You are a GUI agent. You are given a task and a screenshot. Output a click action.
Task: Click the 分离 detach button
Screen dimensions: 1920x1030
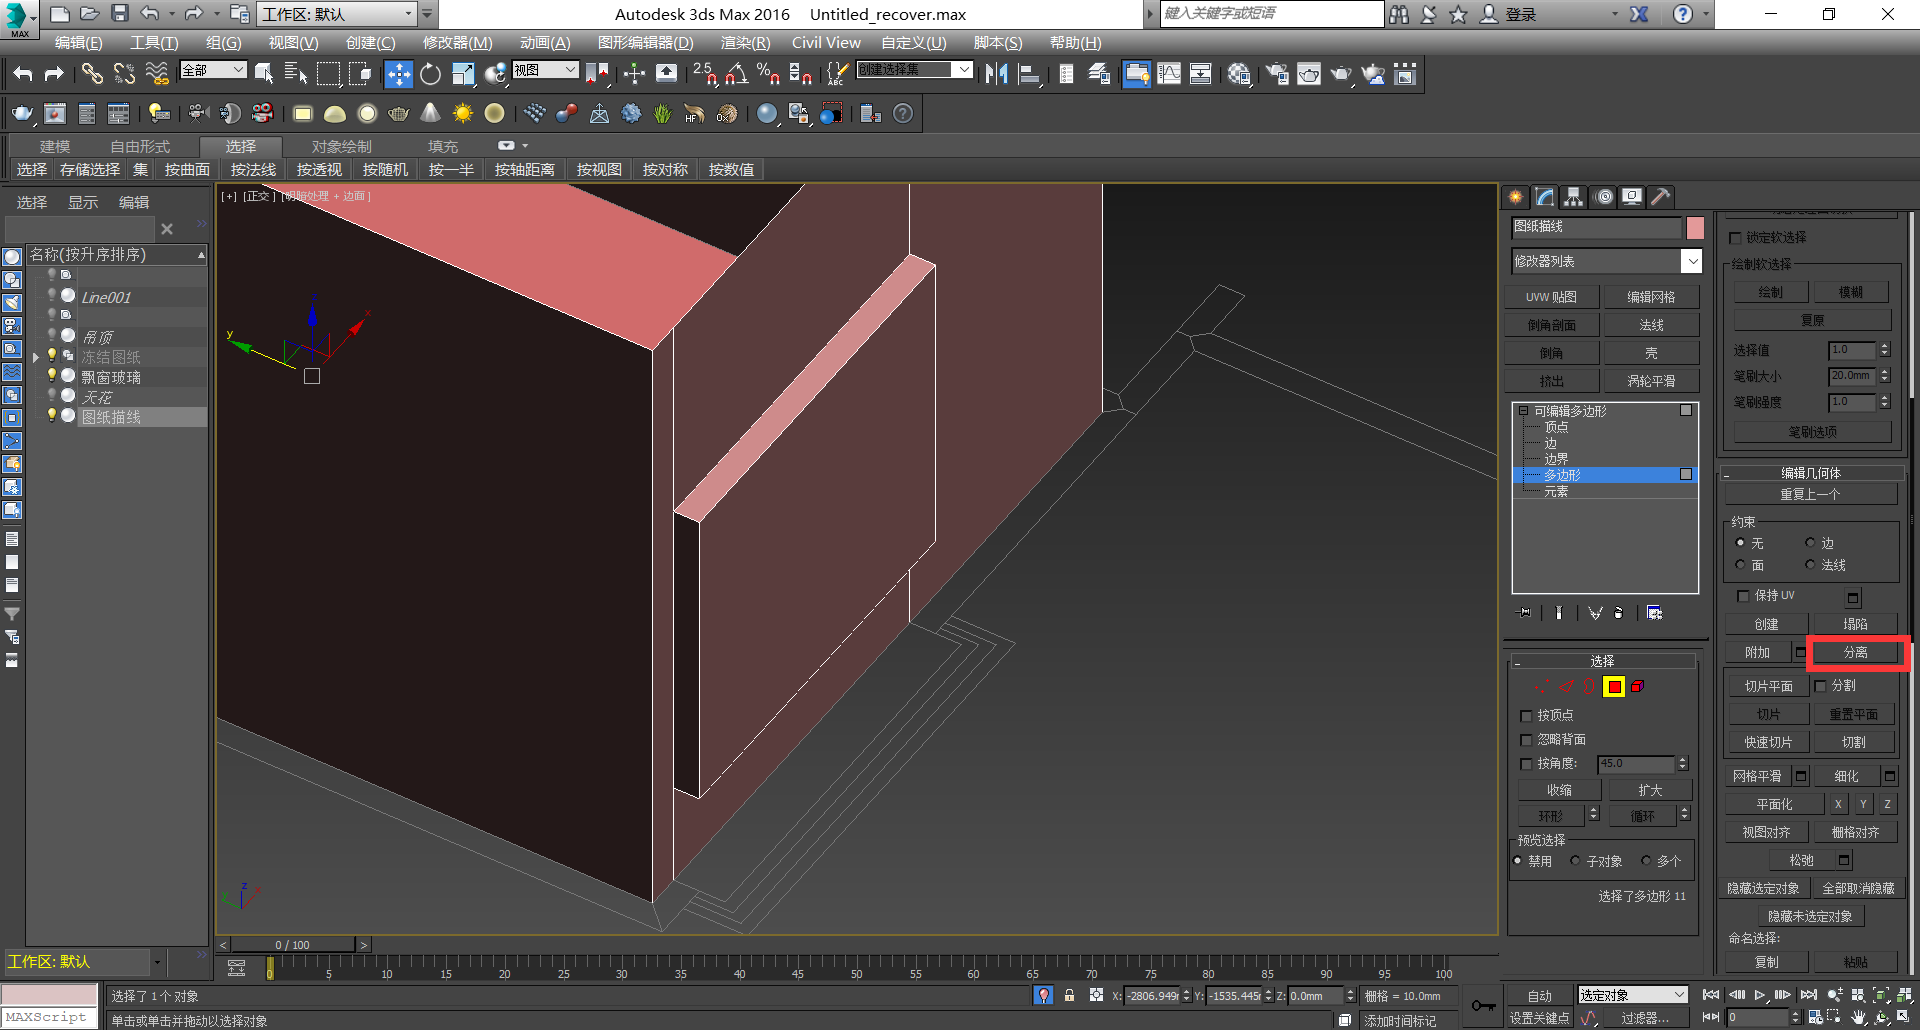(x=1855, y=652)
